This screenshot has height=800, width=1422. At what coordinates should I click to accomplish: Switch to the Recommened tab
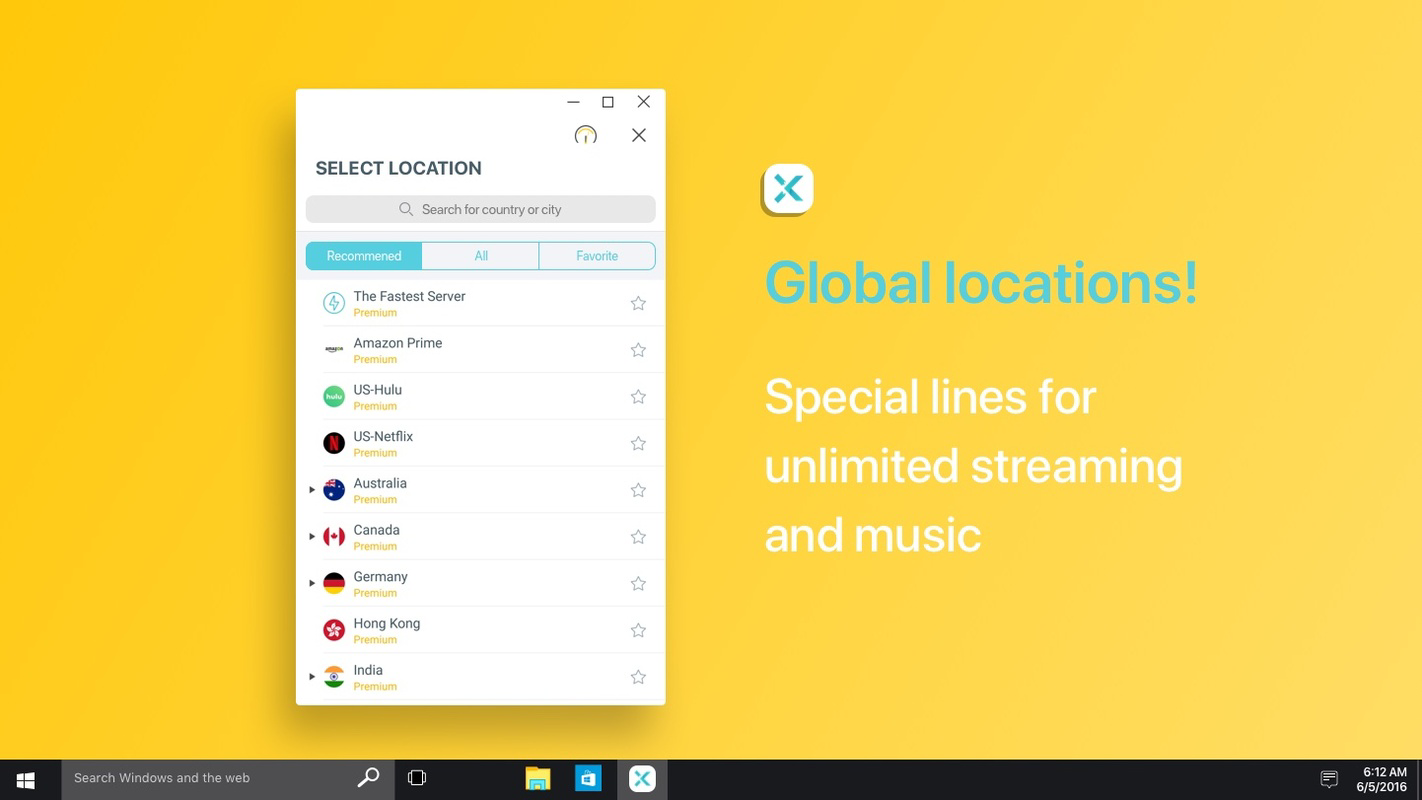[364, 256]
